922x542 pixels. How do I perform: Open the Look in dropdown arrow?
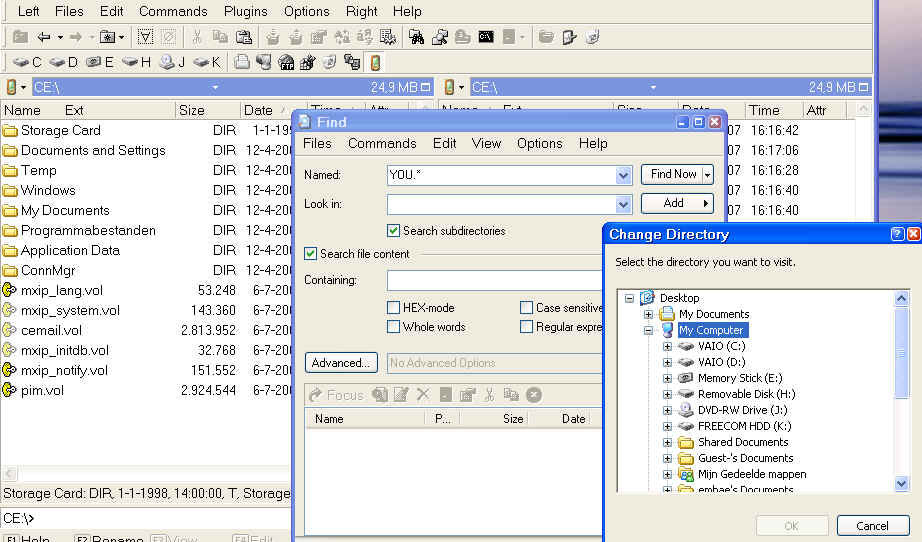[623, 205]
